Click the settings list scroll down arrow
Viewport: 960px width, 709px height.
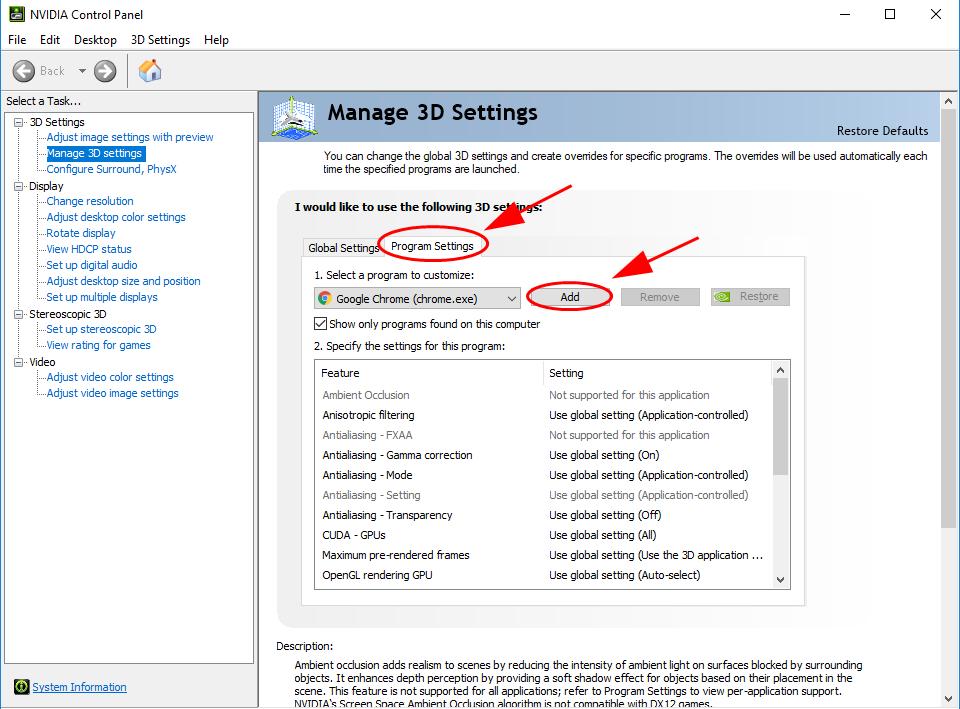781,579
